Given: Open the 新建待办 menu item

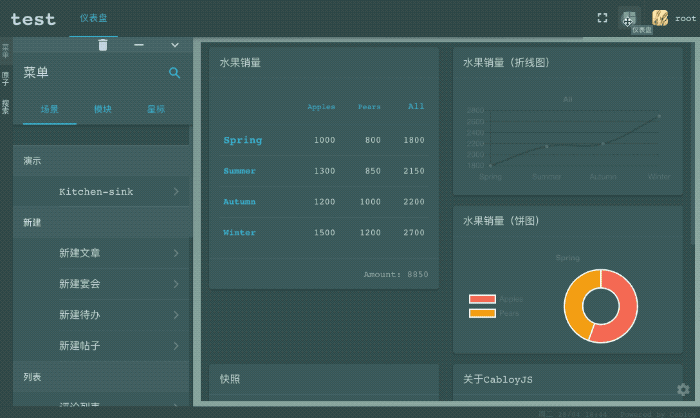Looking at the screenshot, I should (x=101, y=315).
